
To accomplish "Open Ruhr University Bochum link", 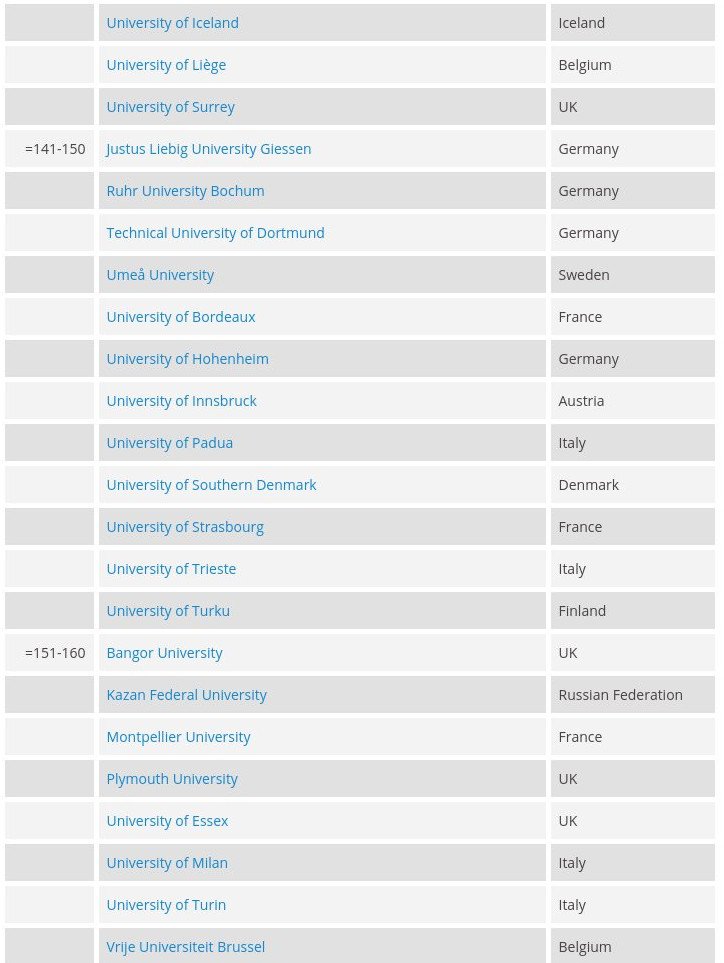I will (x=185, y=191).
